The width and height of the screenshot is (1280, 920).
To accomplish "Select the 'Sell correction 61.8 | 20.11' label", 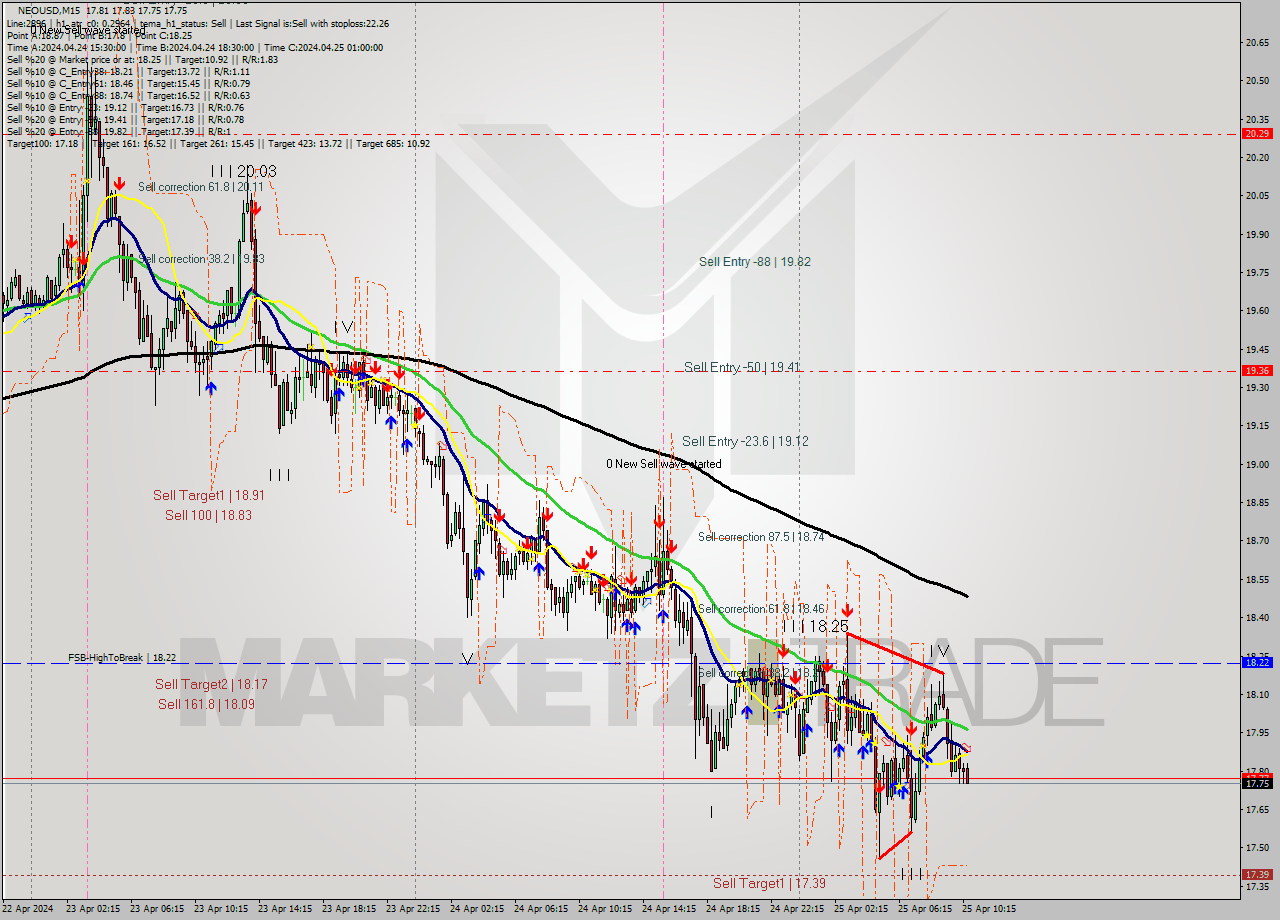I will [201, 187].
